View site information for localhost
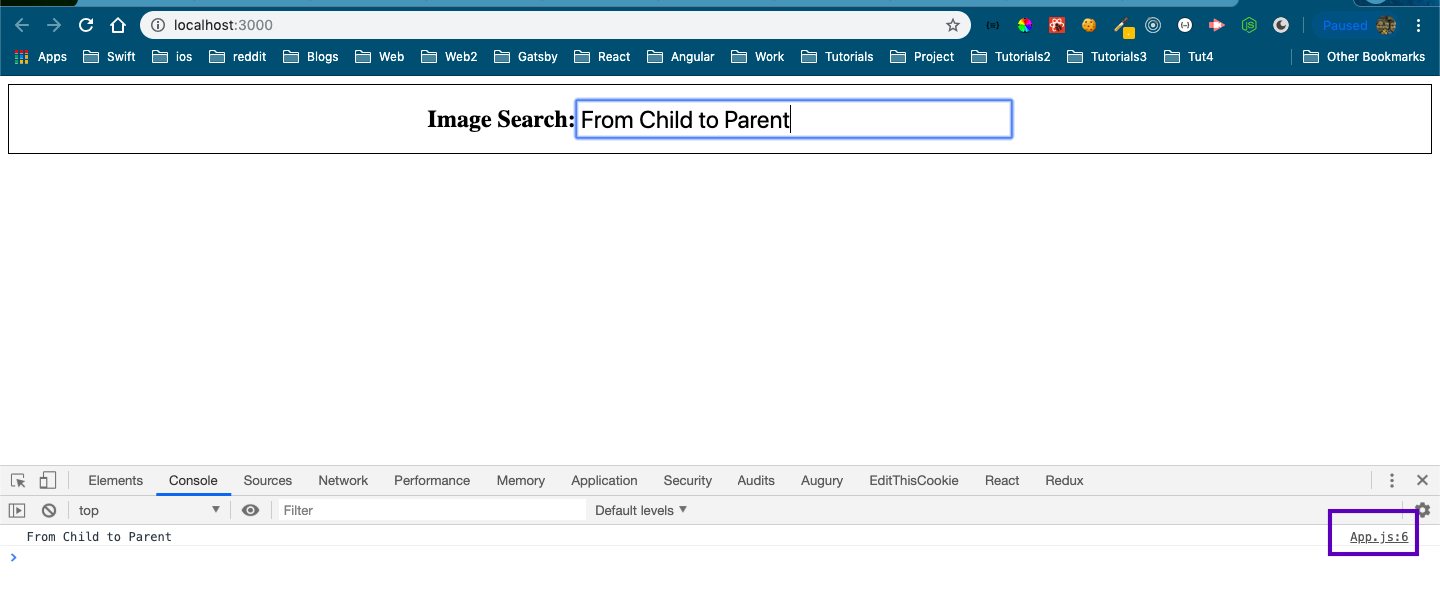Viewport: 1440px width, 594px height. [158, 25]
